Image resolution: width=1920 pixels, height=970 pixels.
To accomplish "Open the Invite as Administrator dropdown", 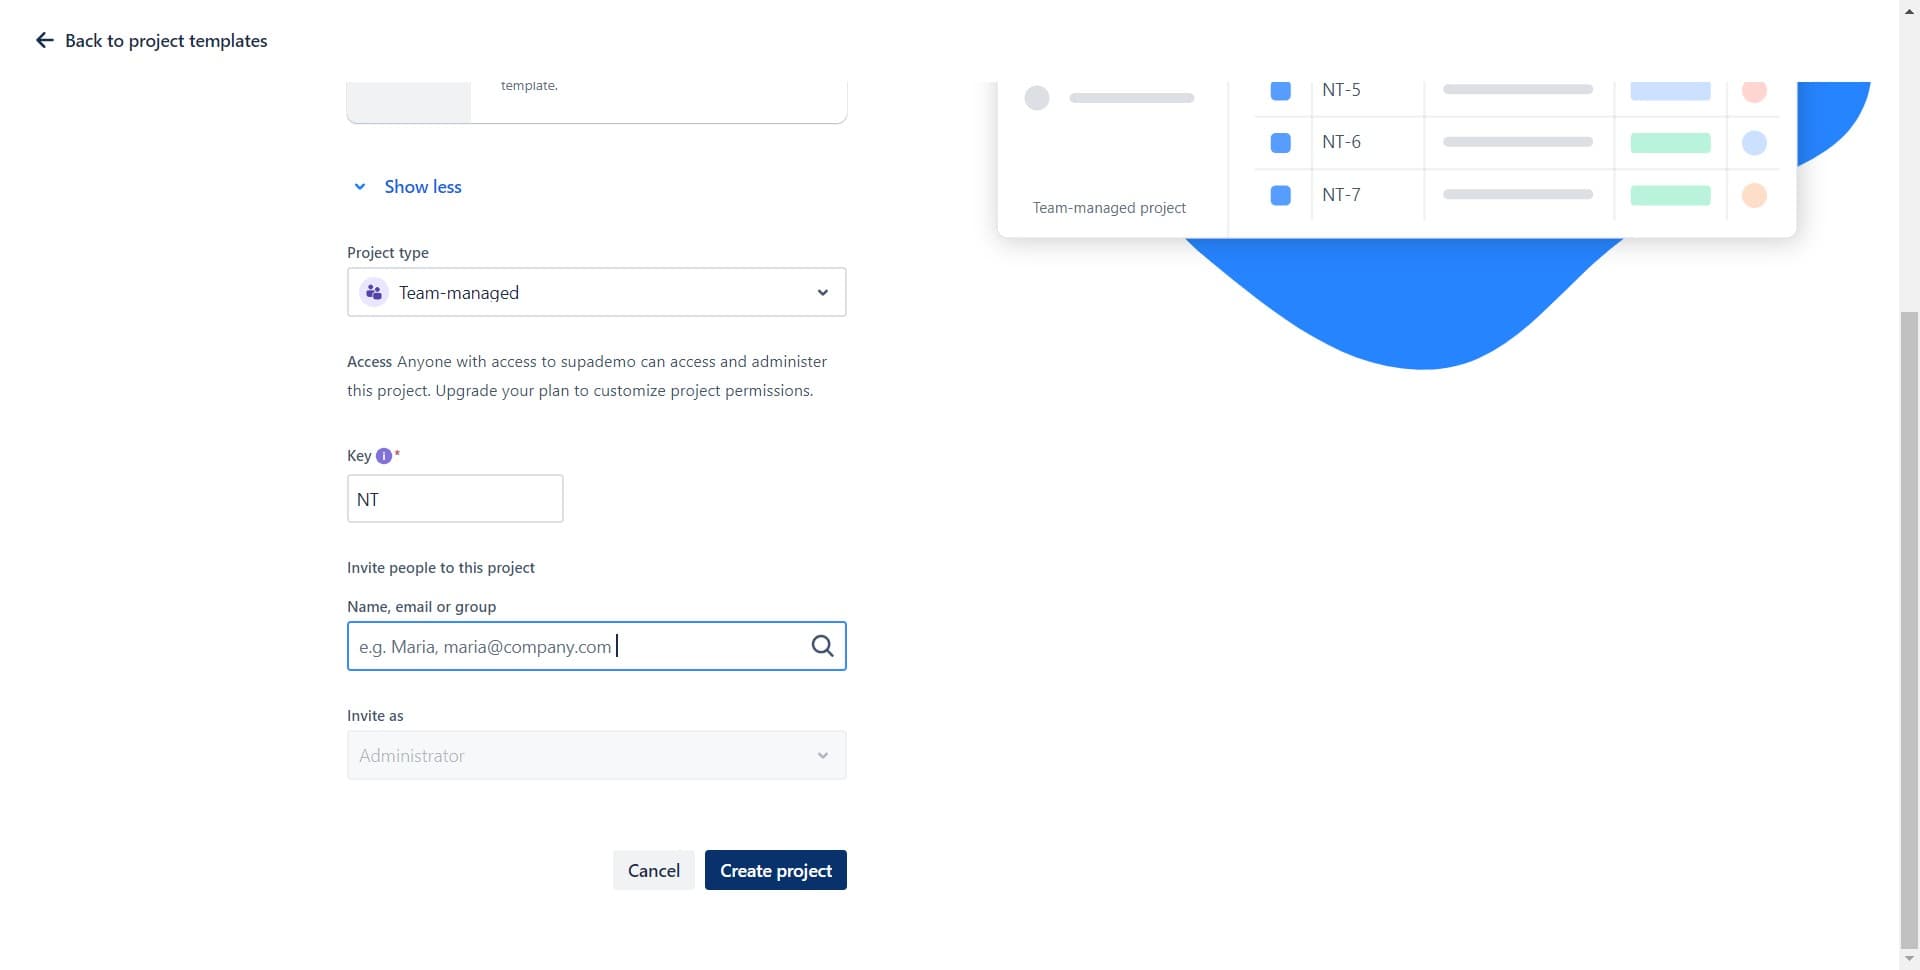I will tap(596, 755).
